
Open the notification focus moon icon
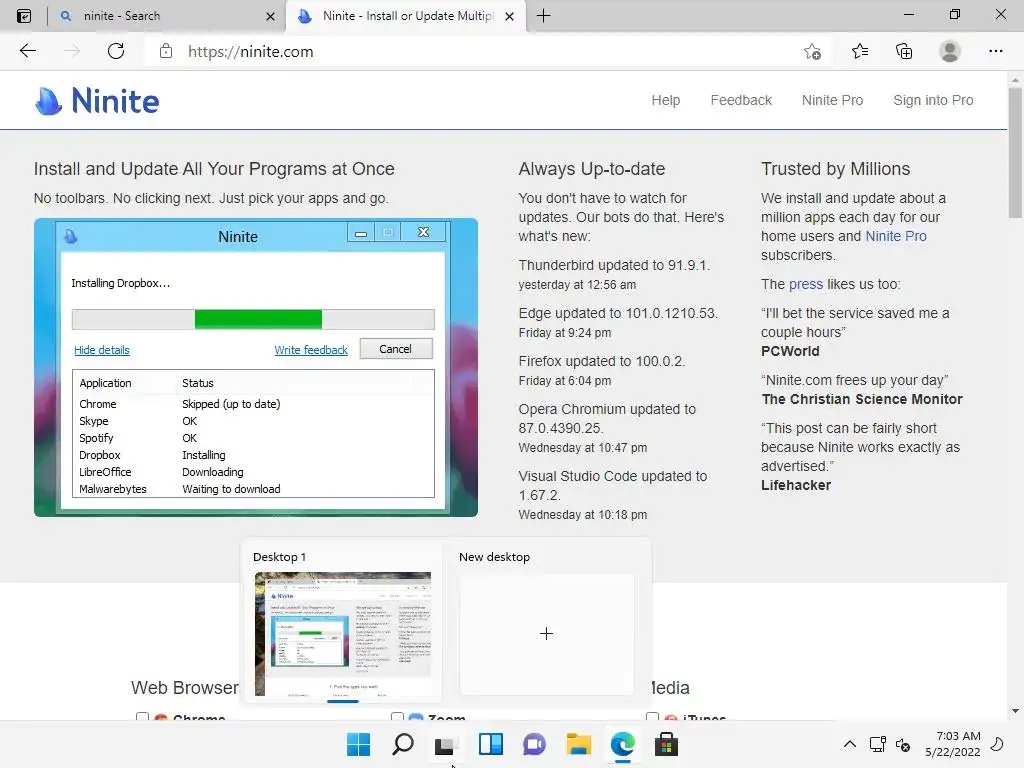click(997, 744)
